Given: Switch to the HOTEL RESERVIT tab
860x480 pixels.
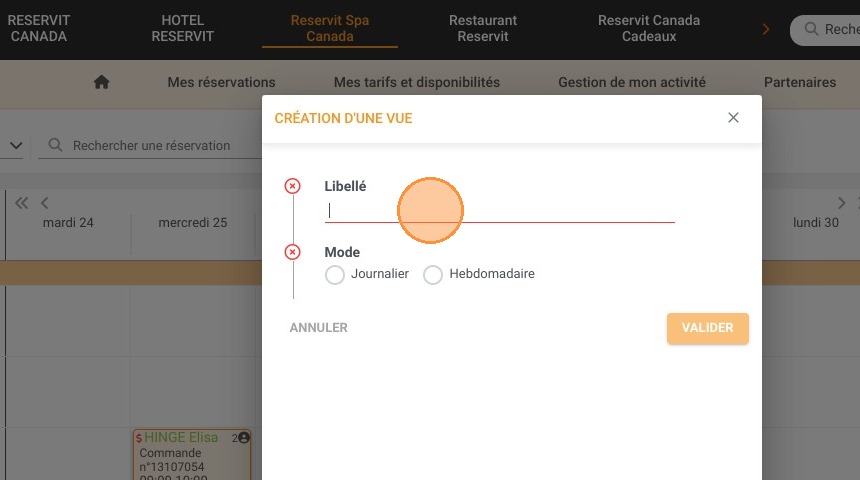Looking at the screenshot, I should point(183,29).
